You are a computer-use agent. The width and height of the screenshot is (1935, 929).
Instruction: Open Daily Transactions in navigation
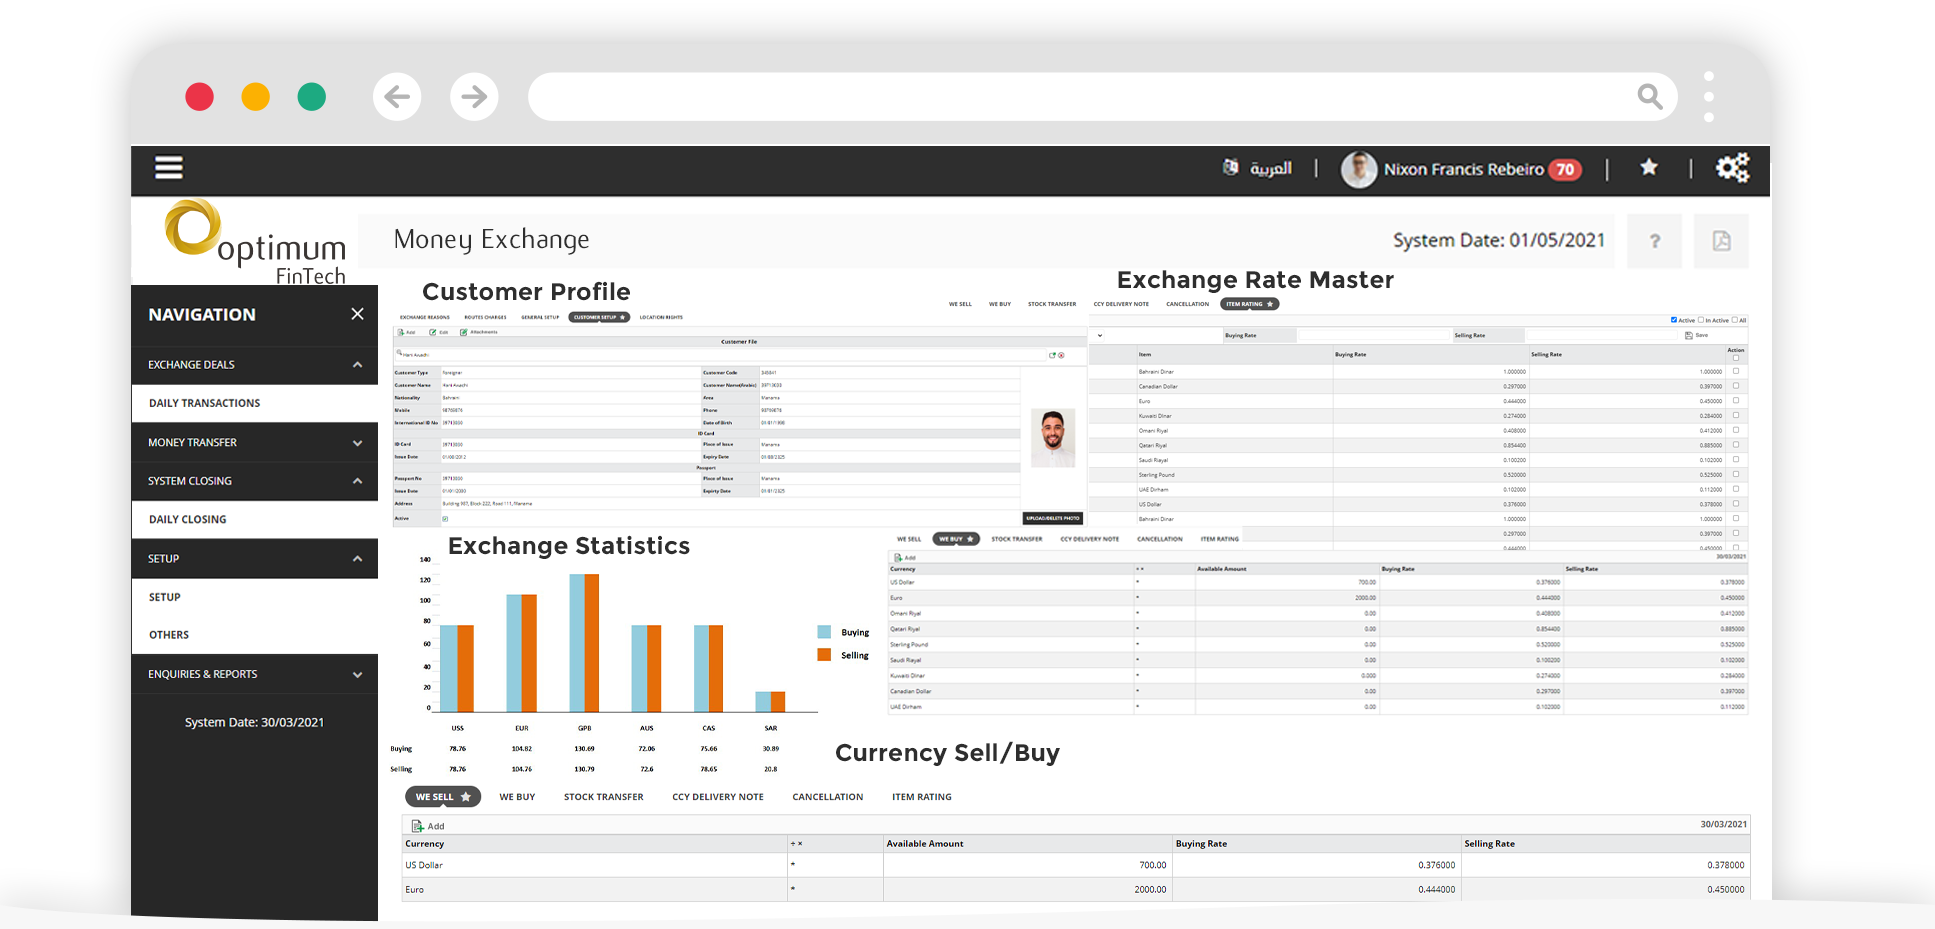204,403
